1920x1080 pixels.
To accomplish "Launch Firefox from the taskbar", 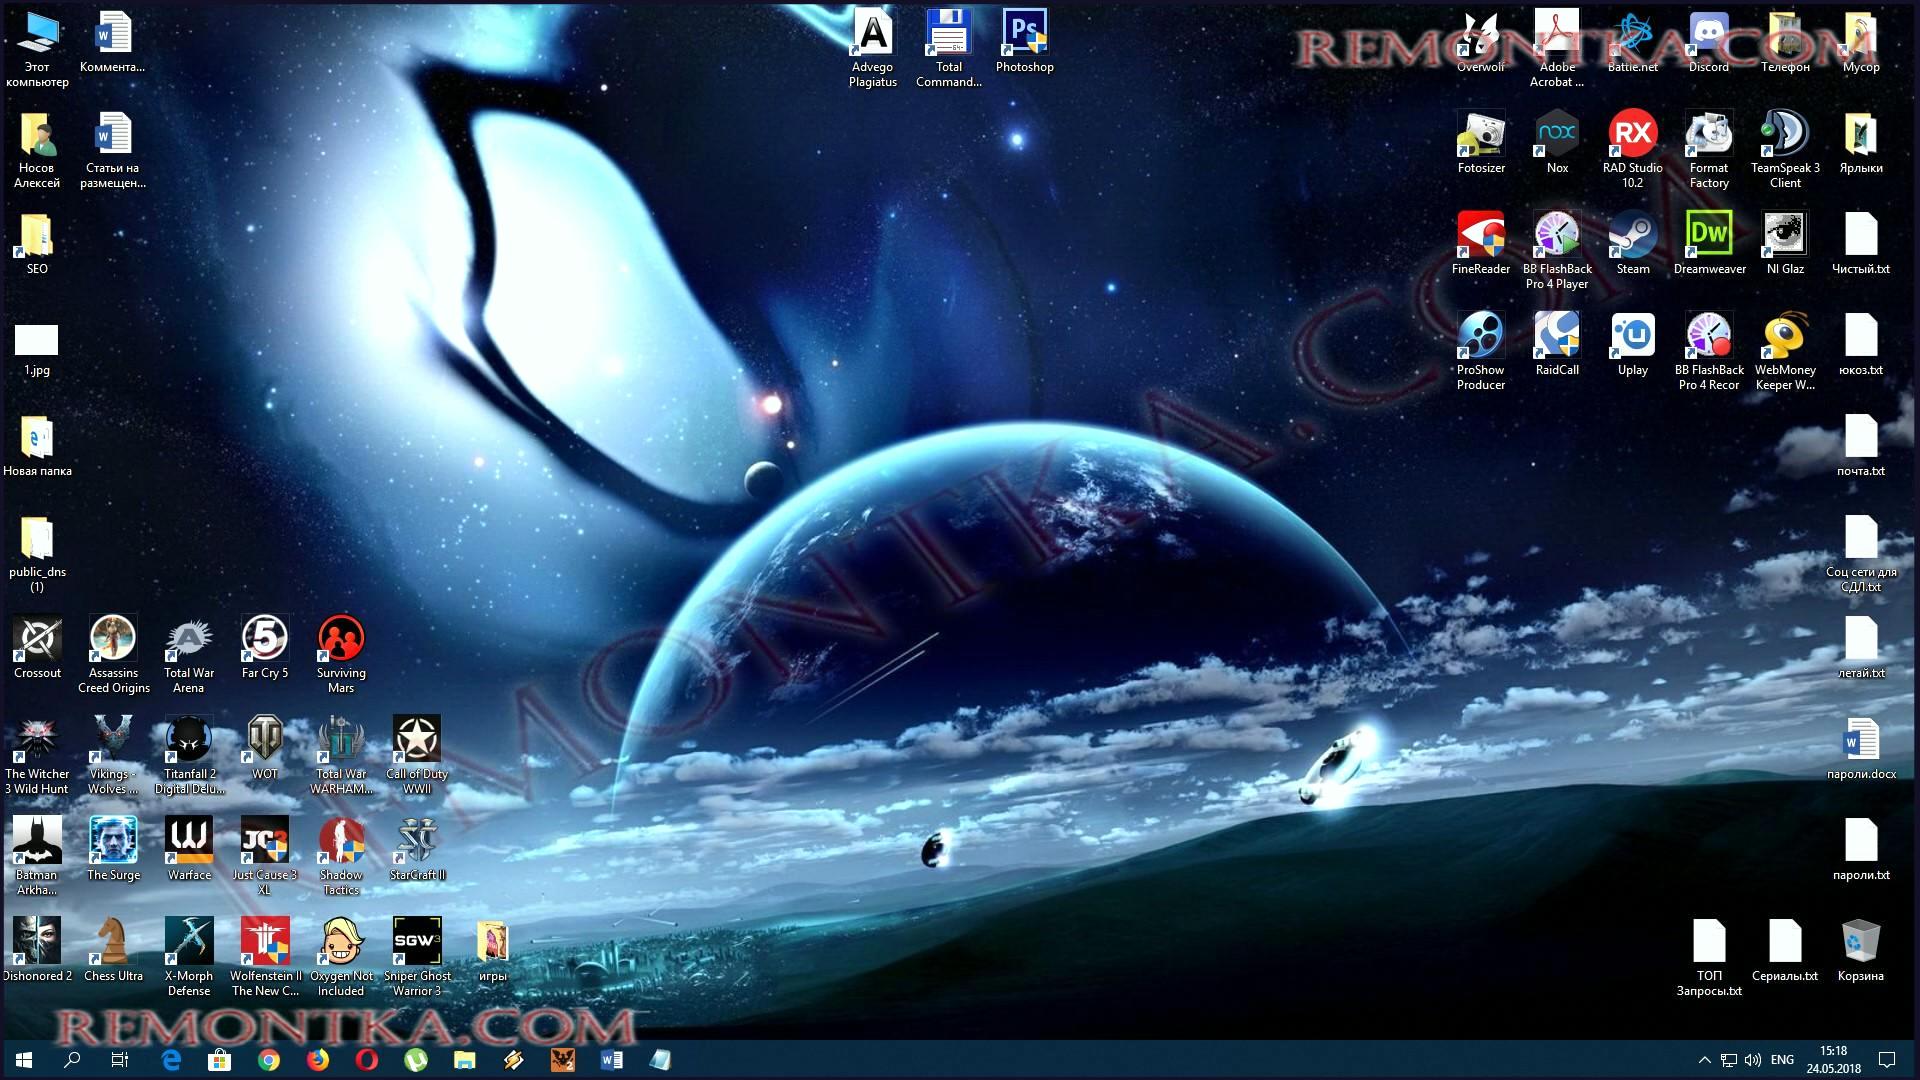I will (x=317, y=1060).
